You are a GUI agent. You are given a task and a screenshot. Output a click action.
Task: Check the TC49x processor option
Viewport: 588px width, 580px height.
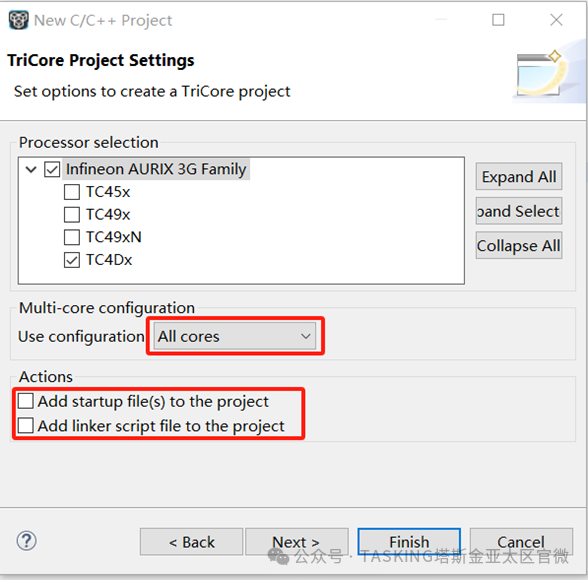[72, 215]
